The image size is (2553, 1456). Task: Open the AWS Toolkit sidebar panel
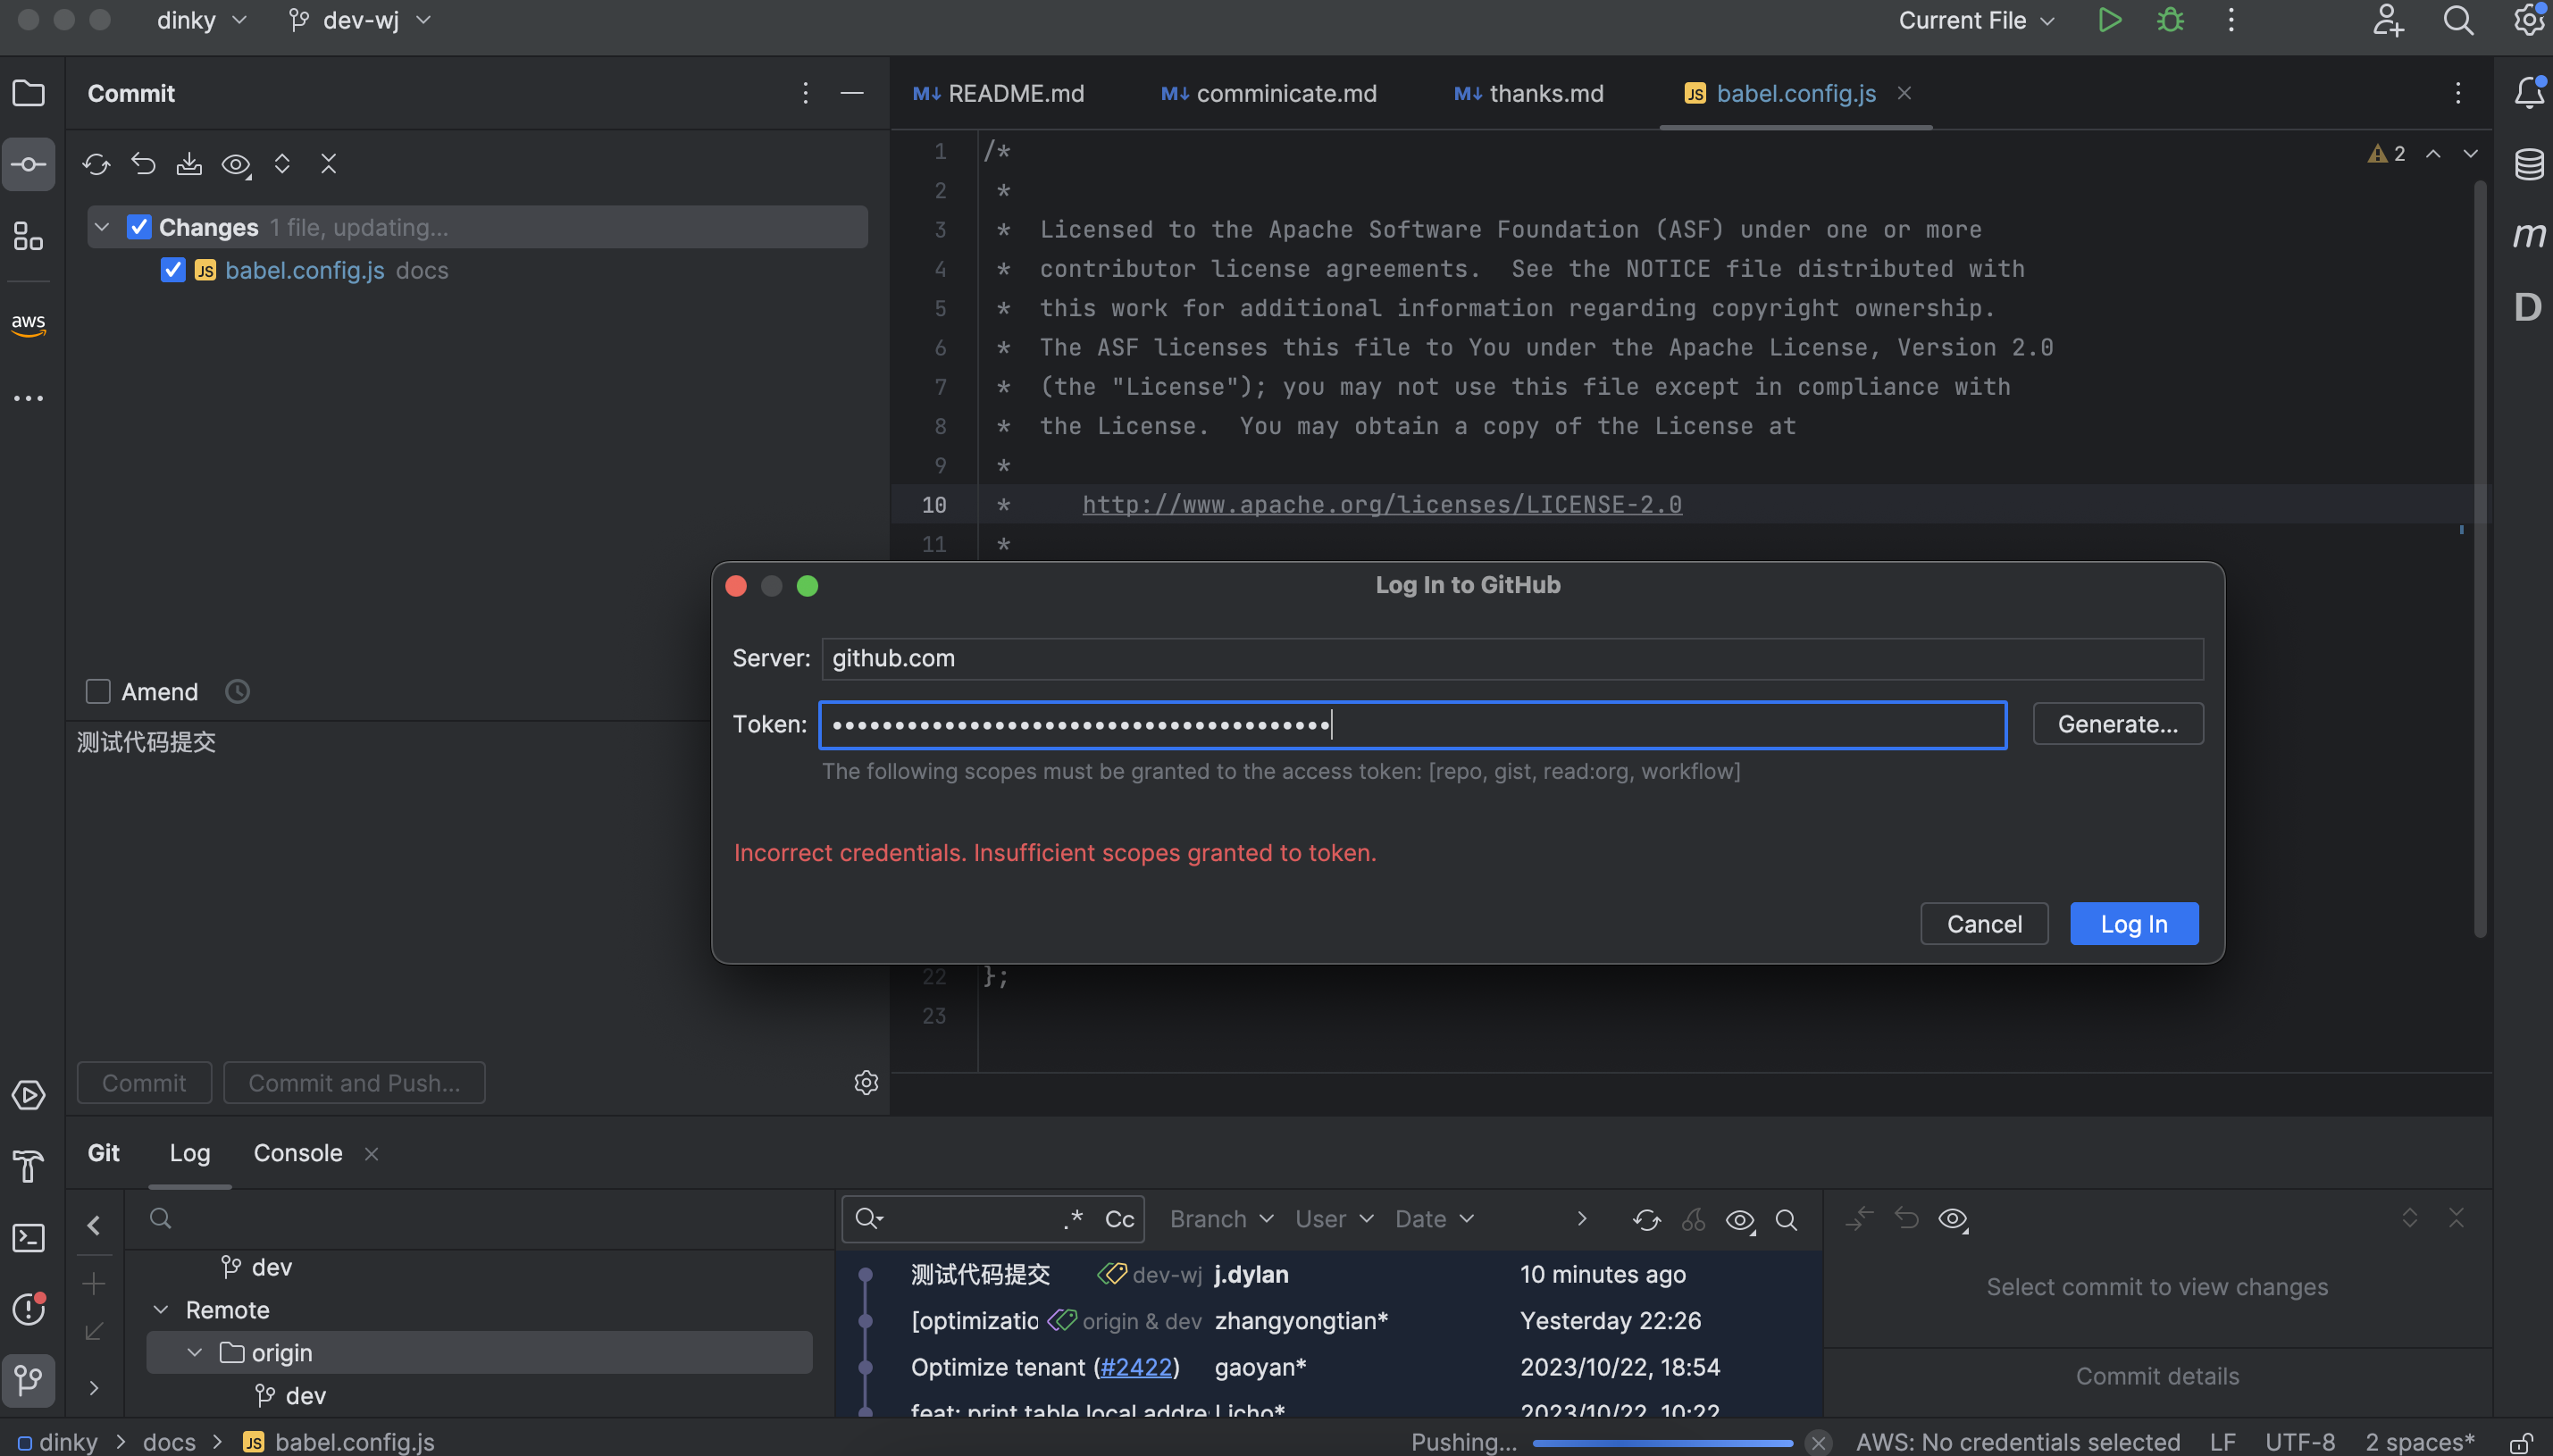tap(28, 324)
